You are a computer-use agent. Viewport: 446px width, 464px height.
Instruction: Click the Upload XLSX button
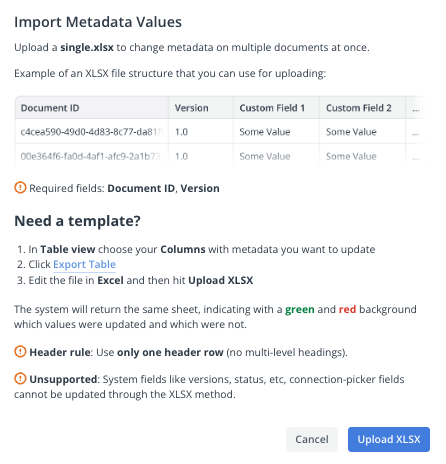pos(389,439)
